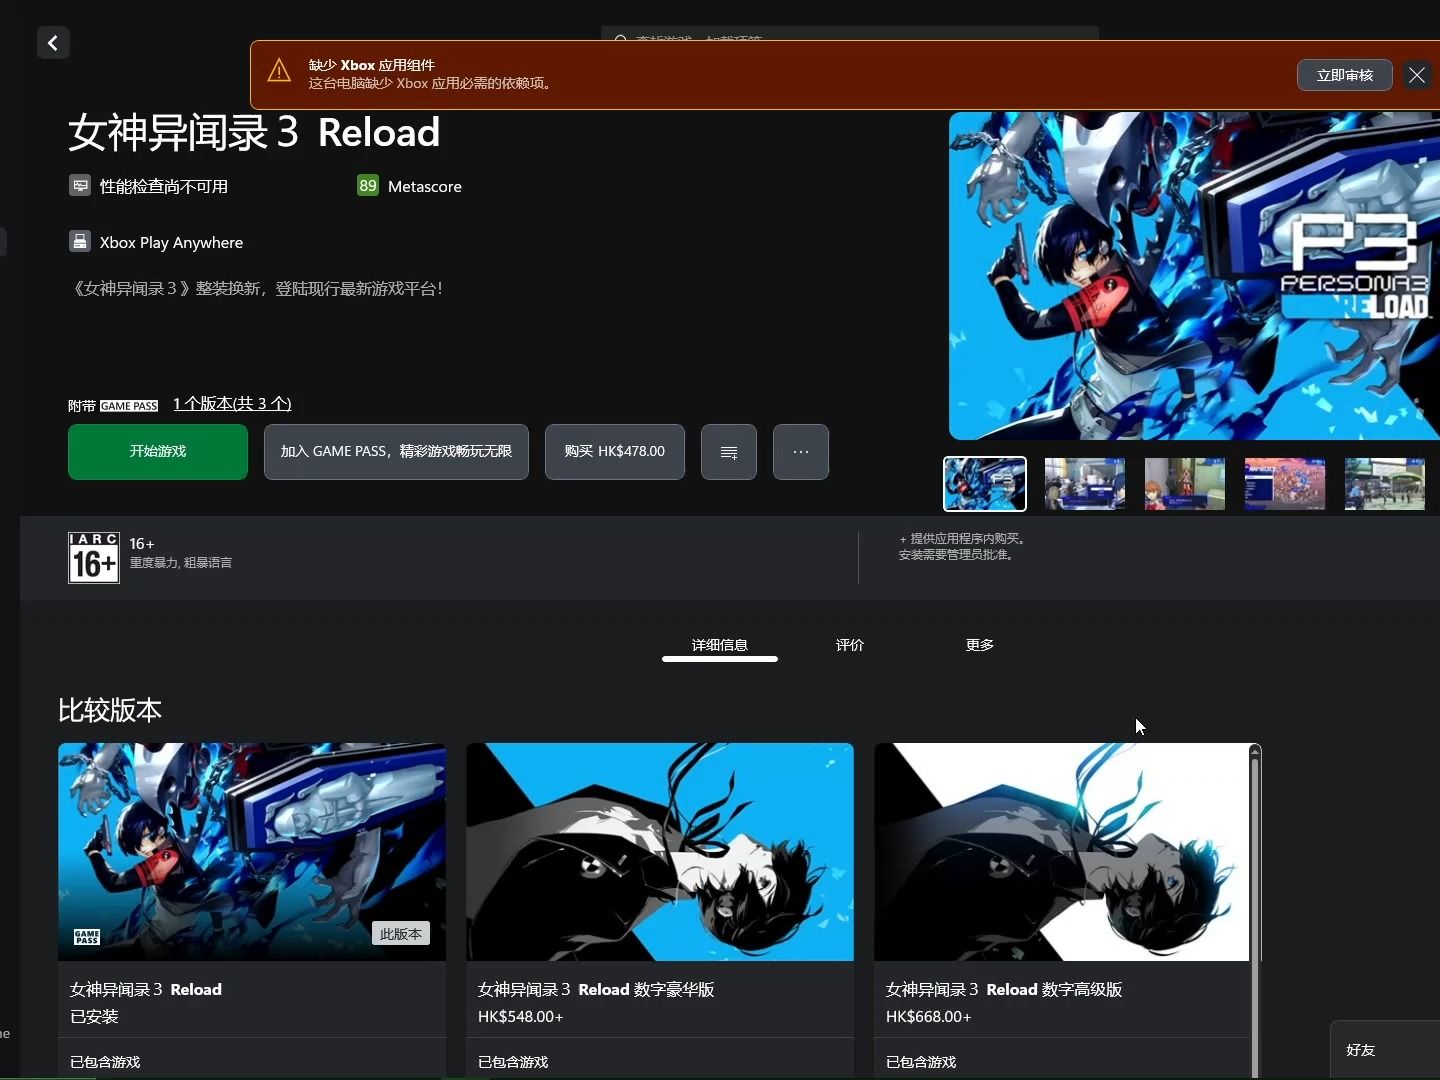Click the 已安装 status text
Screen dimensions: 1440x1080
(x=94, y=1016)
